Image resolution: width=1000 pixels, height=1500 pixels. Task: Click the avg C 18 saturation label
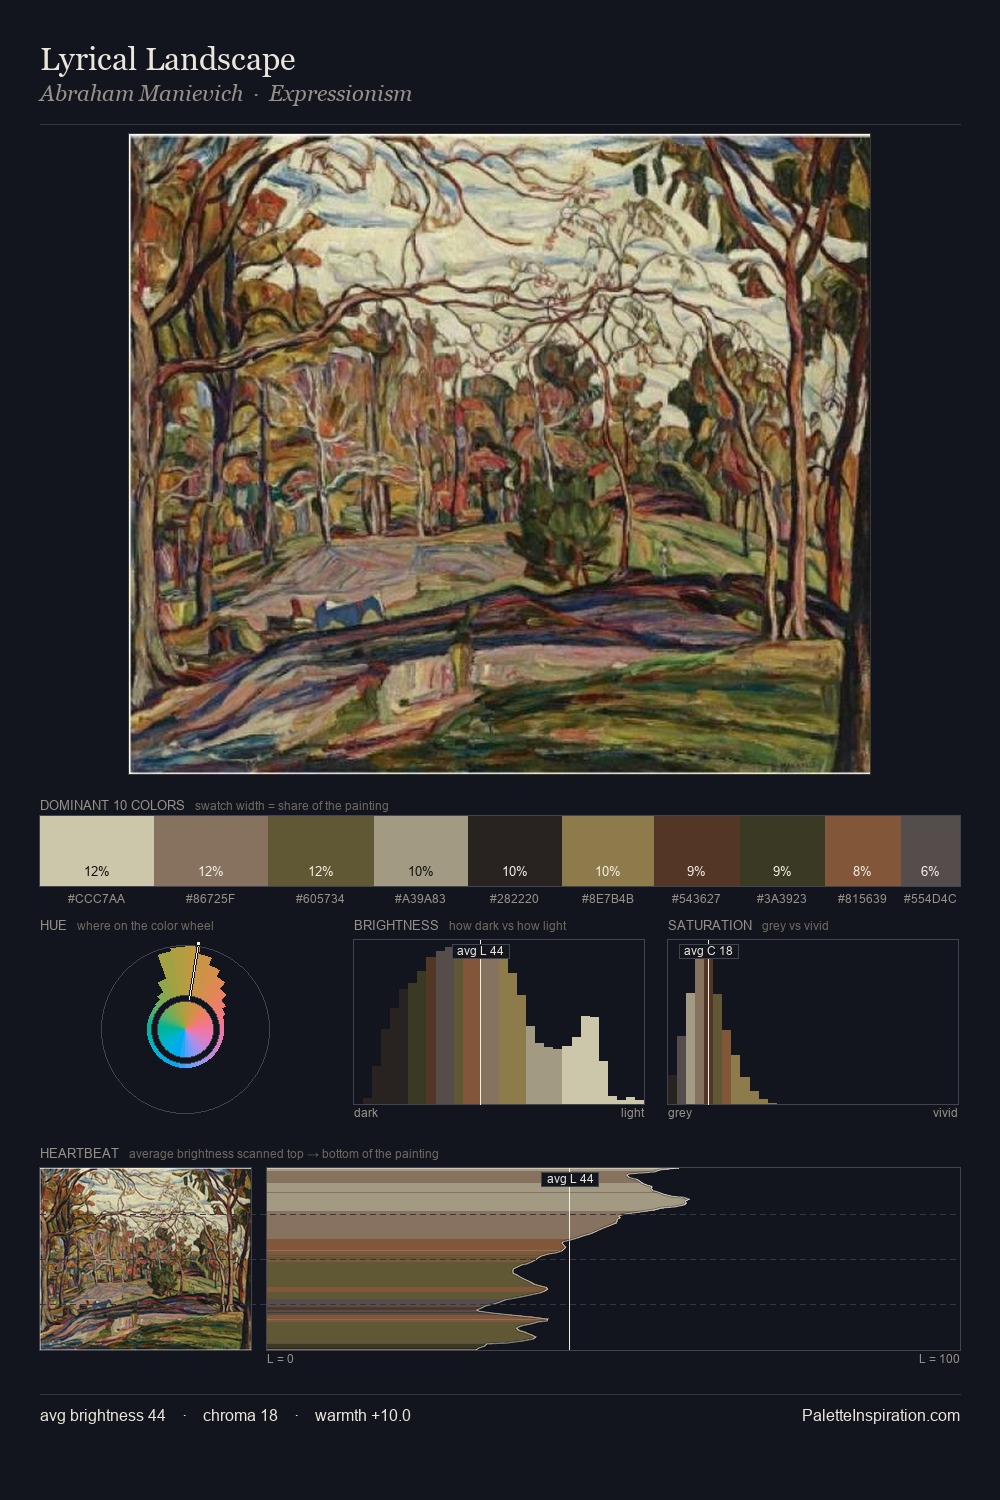708,951
